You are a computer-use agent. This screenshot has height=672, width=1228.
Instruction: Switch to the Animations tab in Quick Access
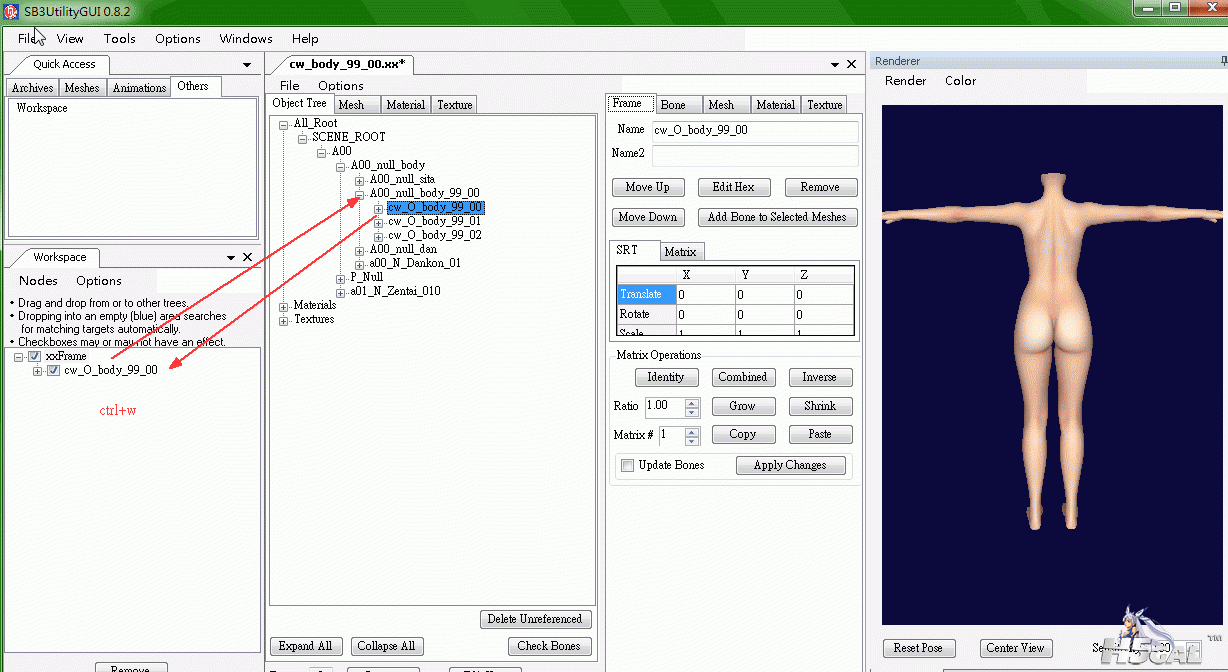point(139,88)
